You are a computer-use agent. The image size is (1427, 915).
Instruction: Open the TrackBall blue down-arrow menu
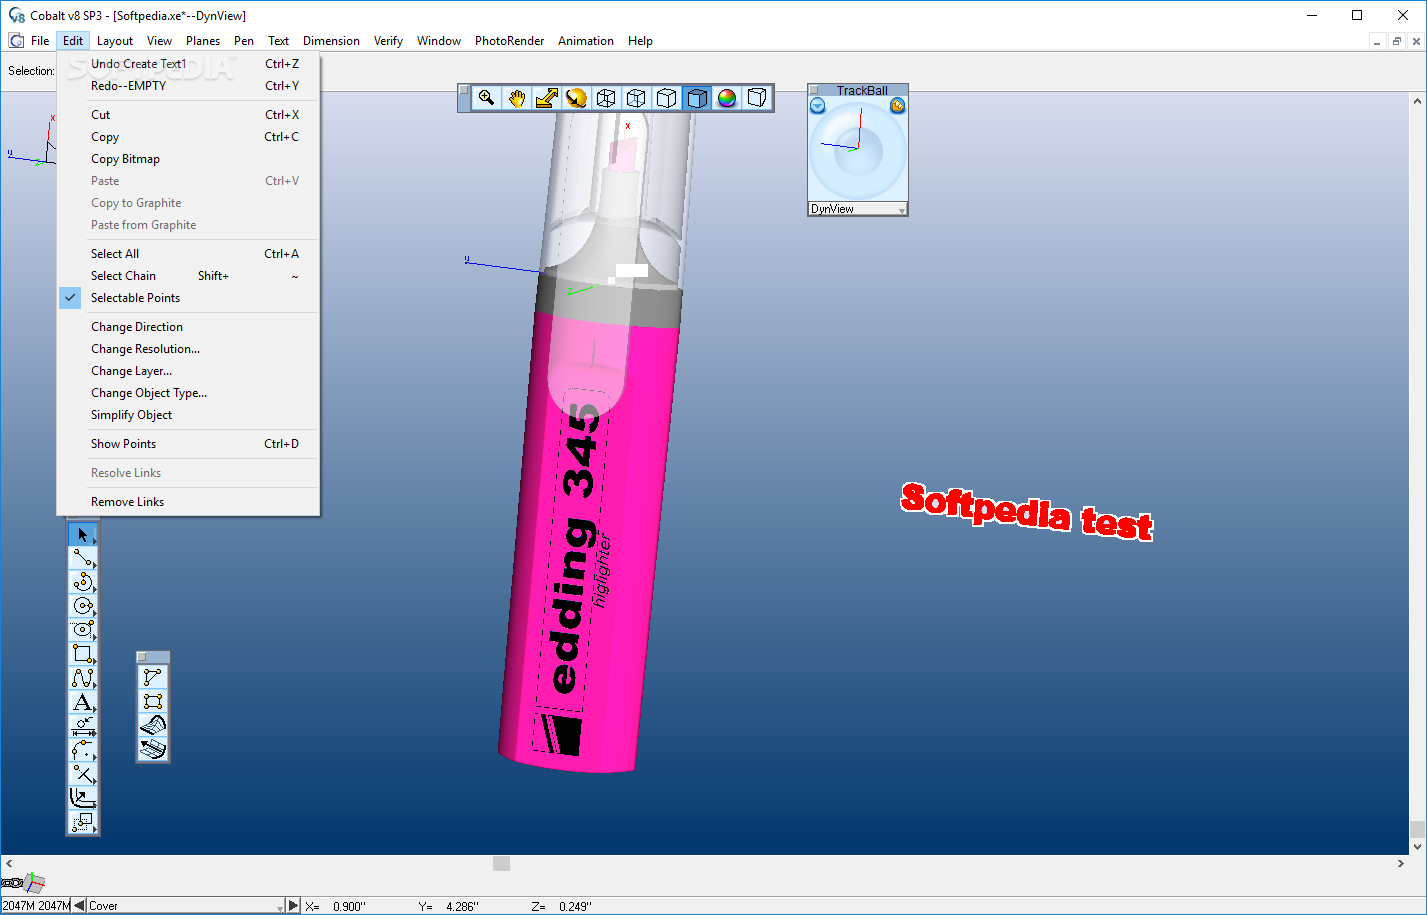[x=818, y=106]
